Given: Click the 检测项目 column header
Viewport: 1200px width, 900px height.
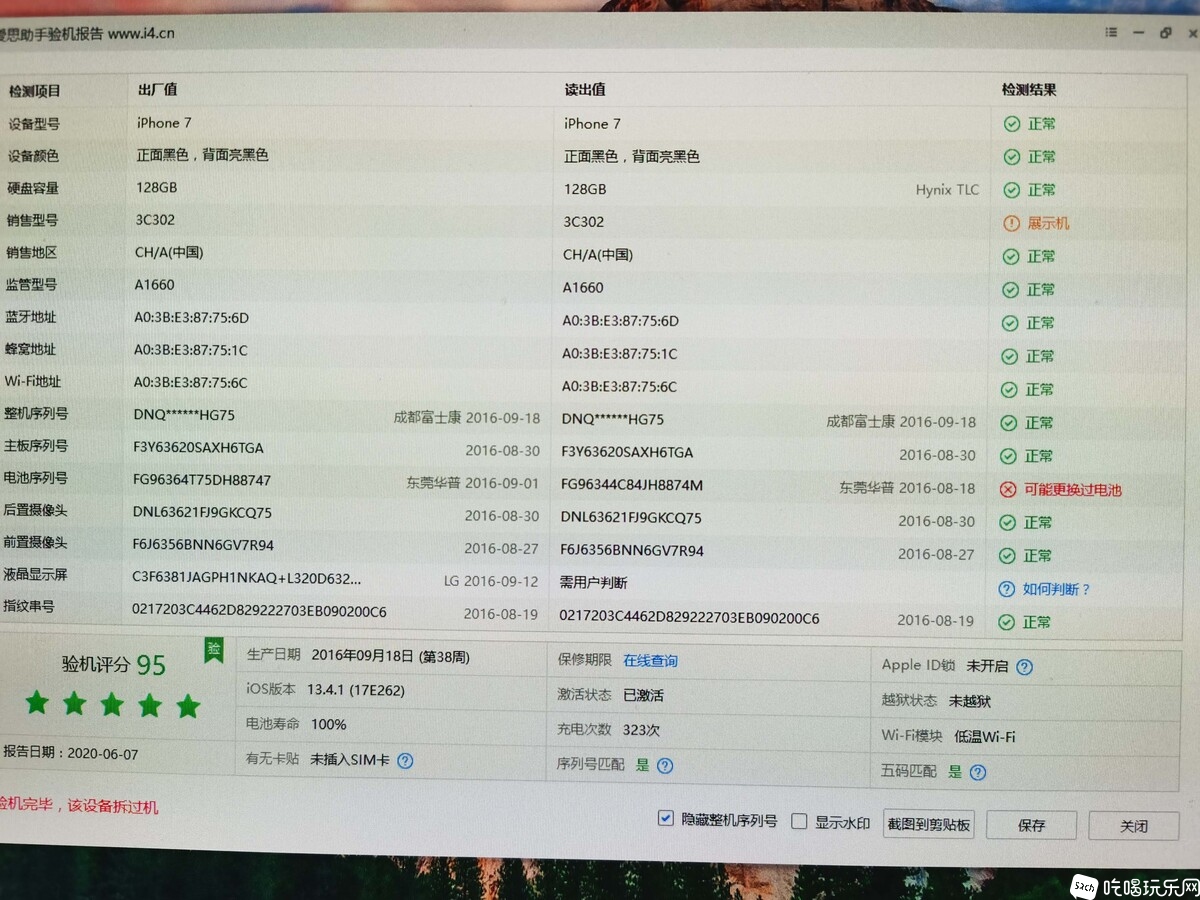Looking at the screenshot, I should coord(35,91).
